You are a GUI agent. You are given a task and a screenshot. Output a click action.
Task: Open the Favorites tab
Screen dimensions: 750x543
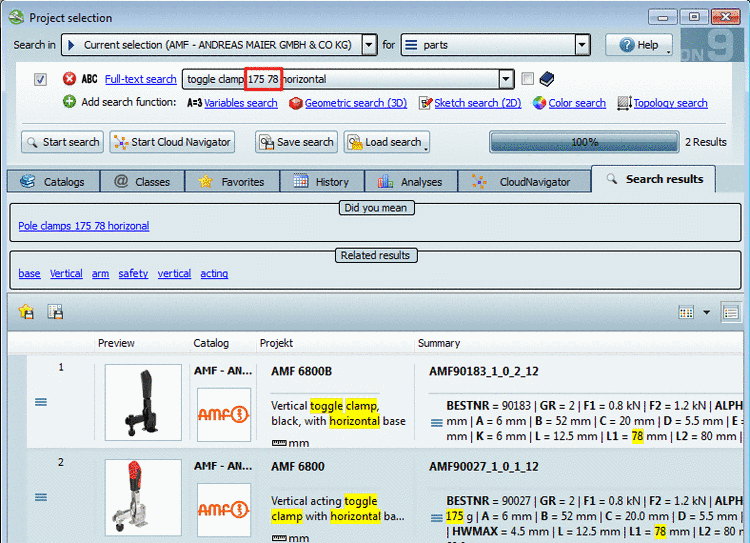coord(232,182)
